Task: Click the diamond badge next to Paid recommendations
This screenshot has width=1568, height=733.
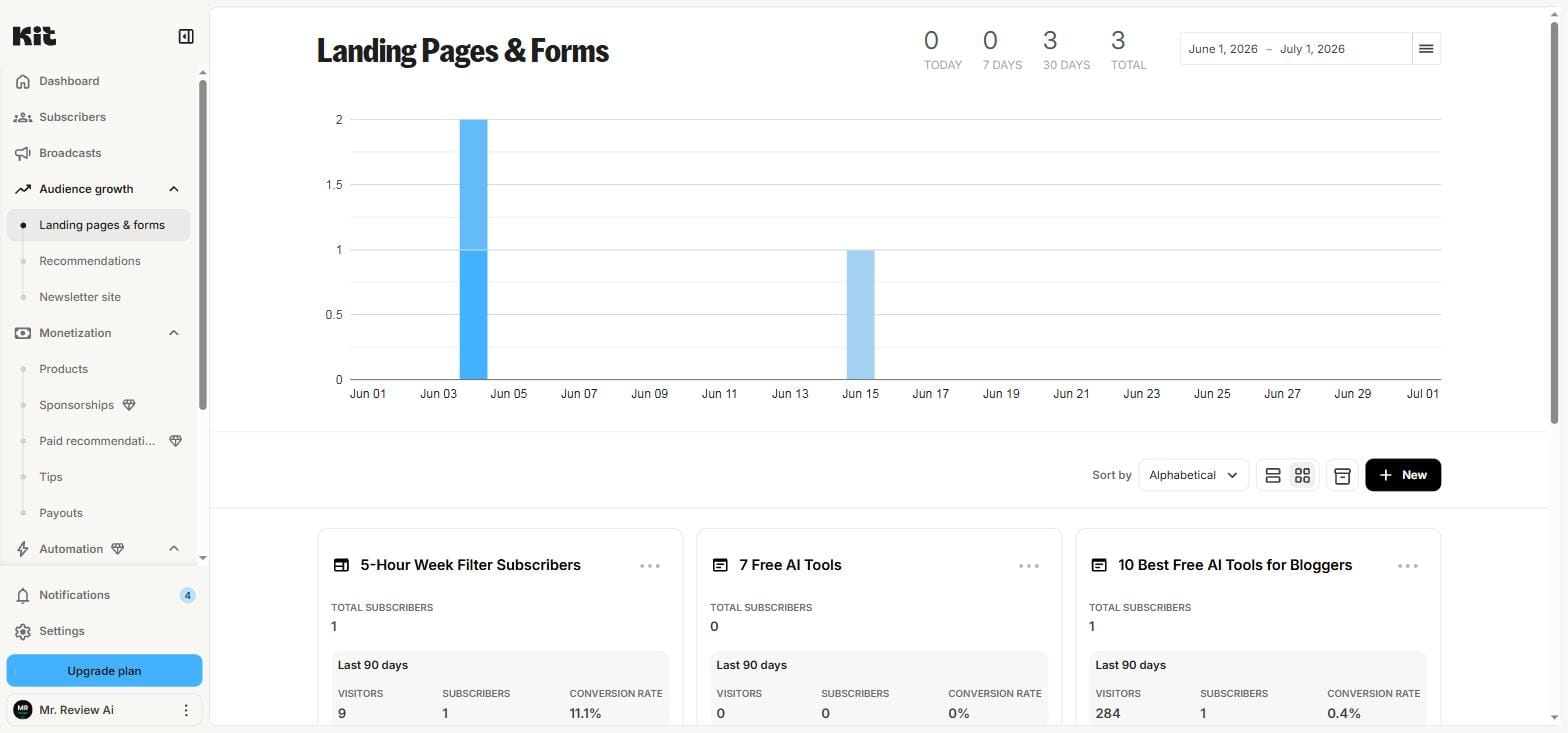Action: pos(175,441)
